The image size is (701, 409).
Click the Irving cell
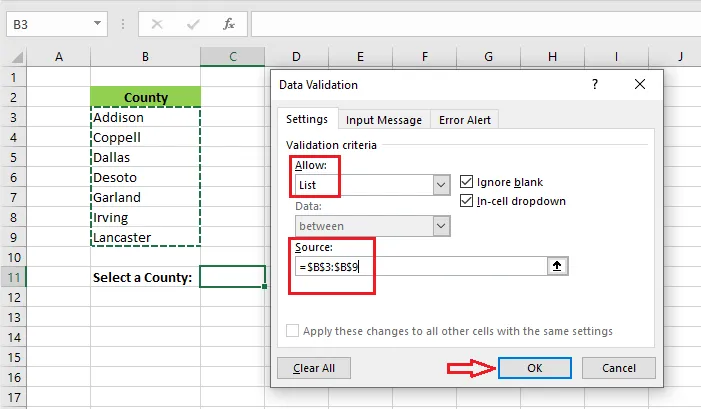point(145,217)
